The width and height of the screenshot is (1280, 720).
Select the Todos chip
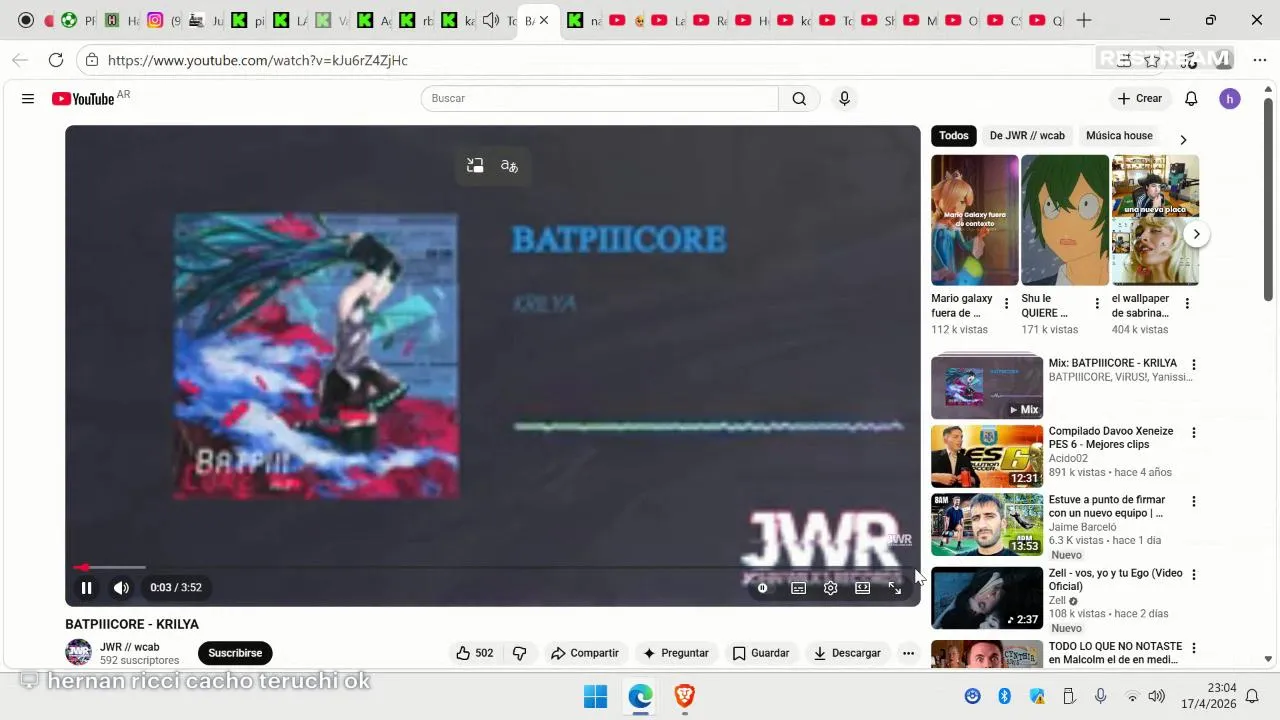click(954, 136)
